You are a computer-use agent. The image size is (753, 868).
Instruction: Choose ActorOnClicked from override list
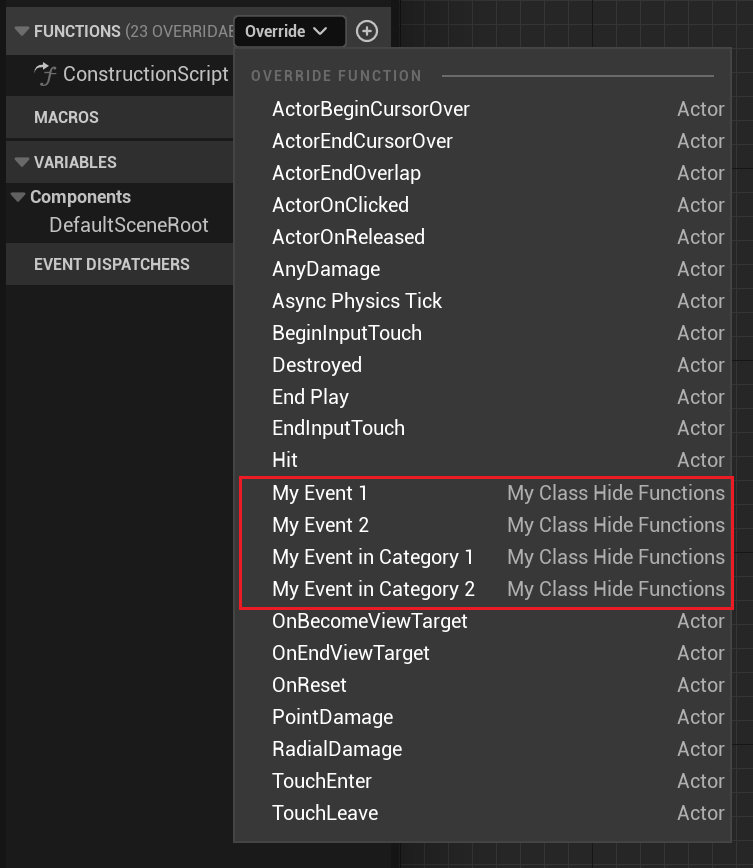click(340, 205)
